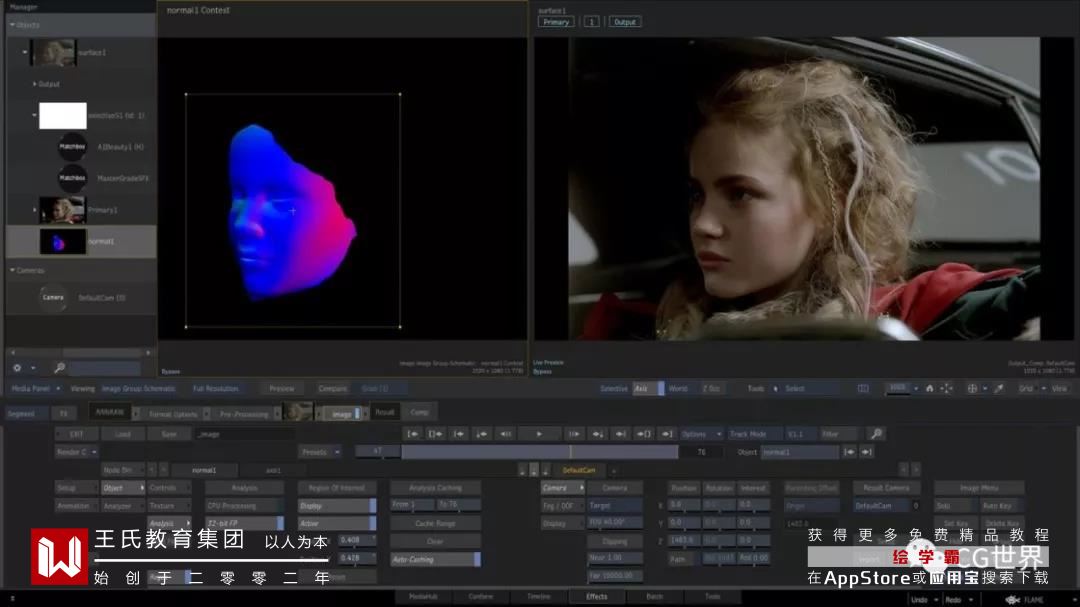Toggle the Auto-Caching button
The height and width of the screenshot is (607, 1080).
pyautogui.click(x=434, y=560)
